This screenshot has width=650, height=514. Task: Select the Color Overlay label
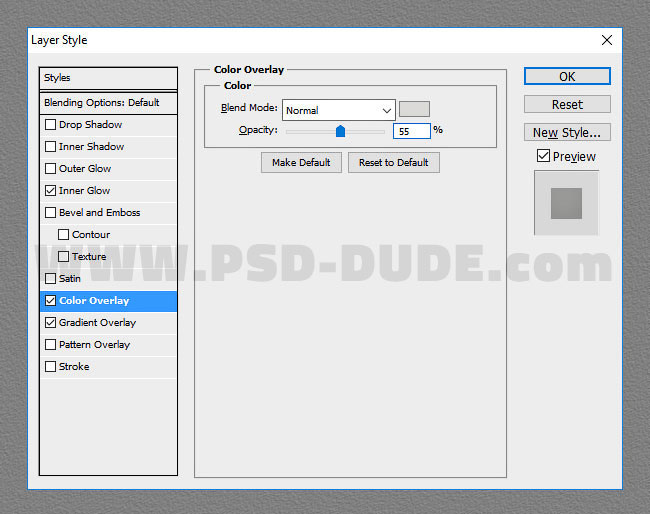(94, 301)
